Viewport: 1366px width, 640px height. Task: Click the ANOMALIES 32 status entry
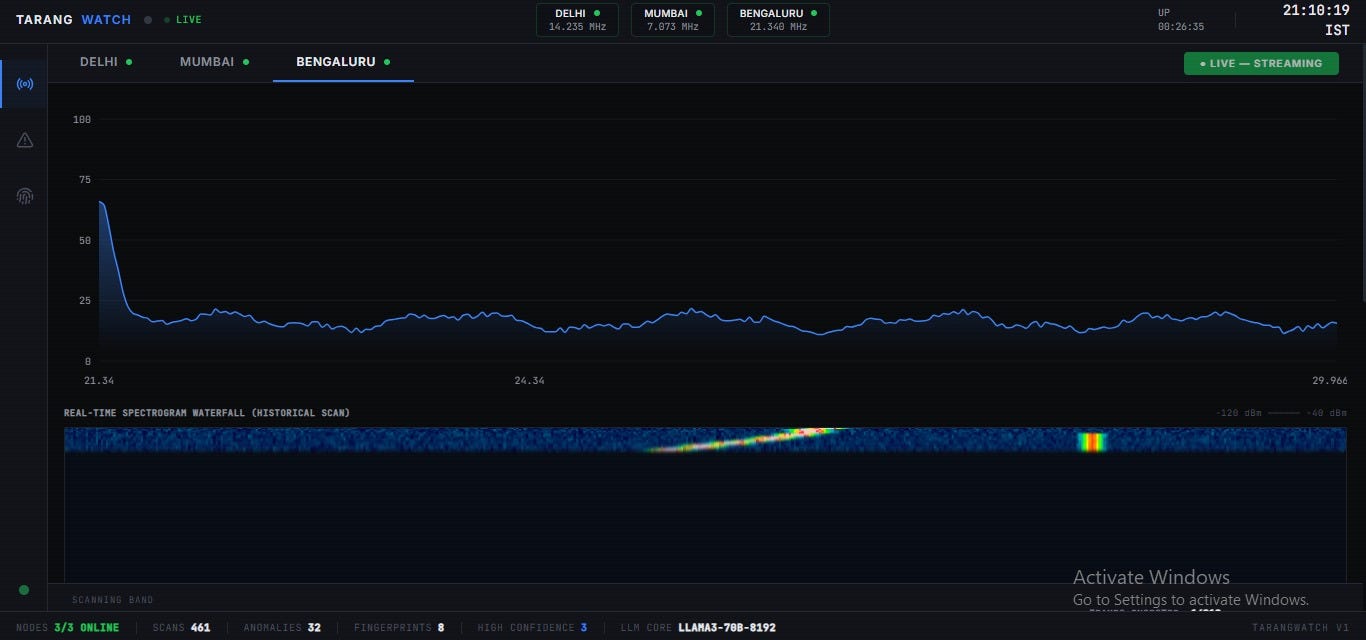[282, 628]
